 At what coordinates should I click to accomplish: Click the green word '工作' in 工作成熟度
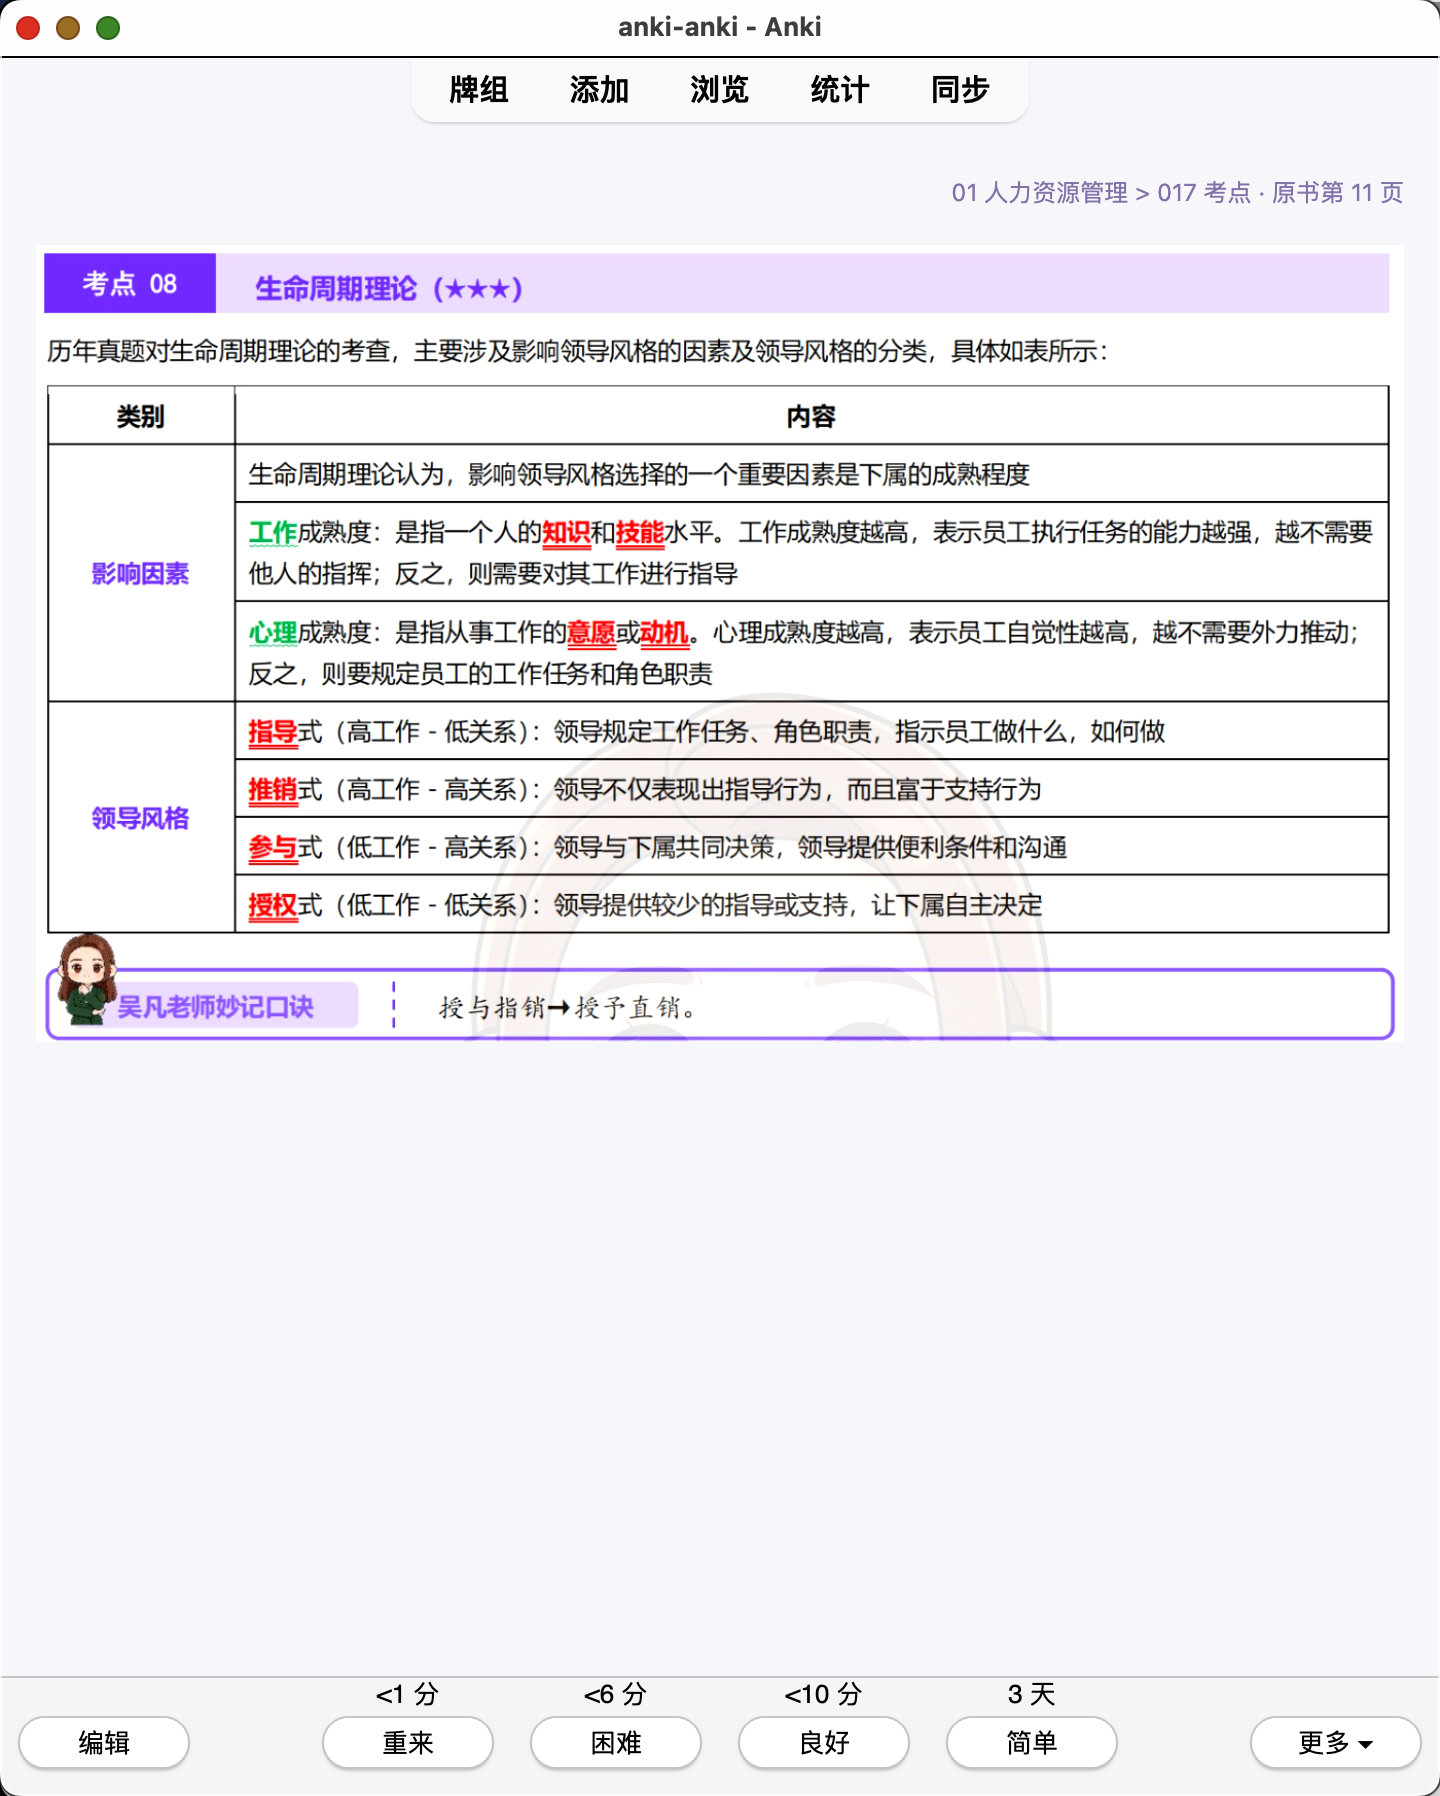273,533
